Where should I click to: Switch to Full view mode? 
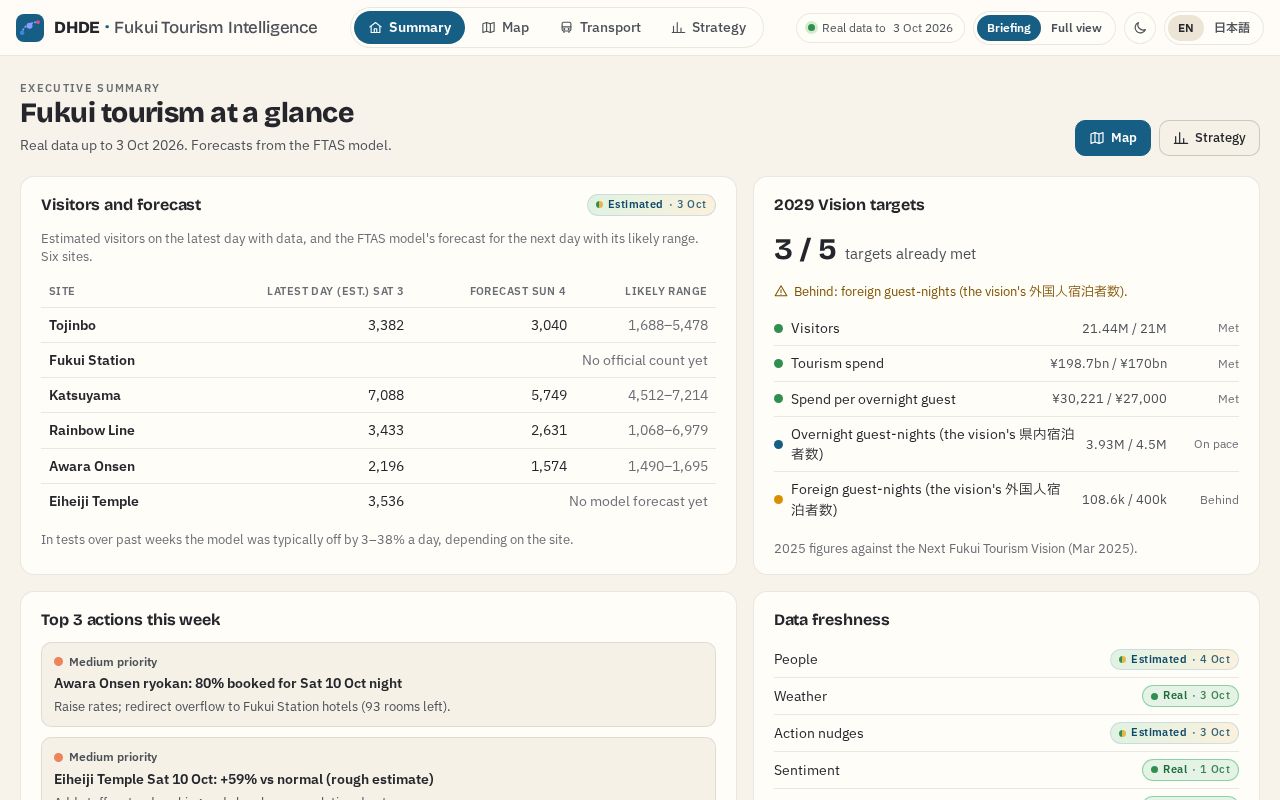click(1076, 28)
